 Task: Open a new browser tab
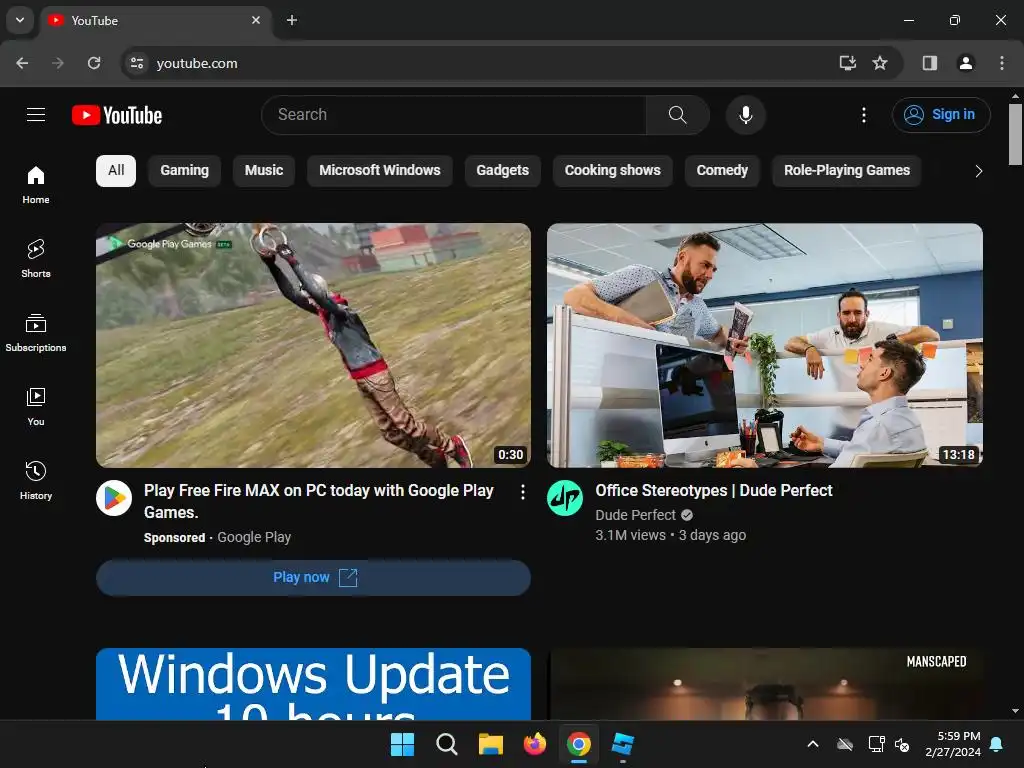tap(292, 20)
